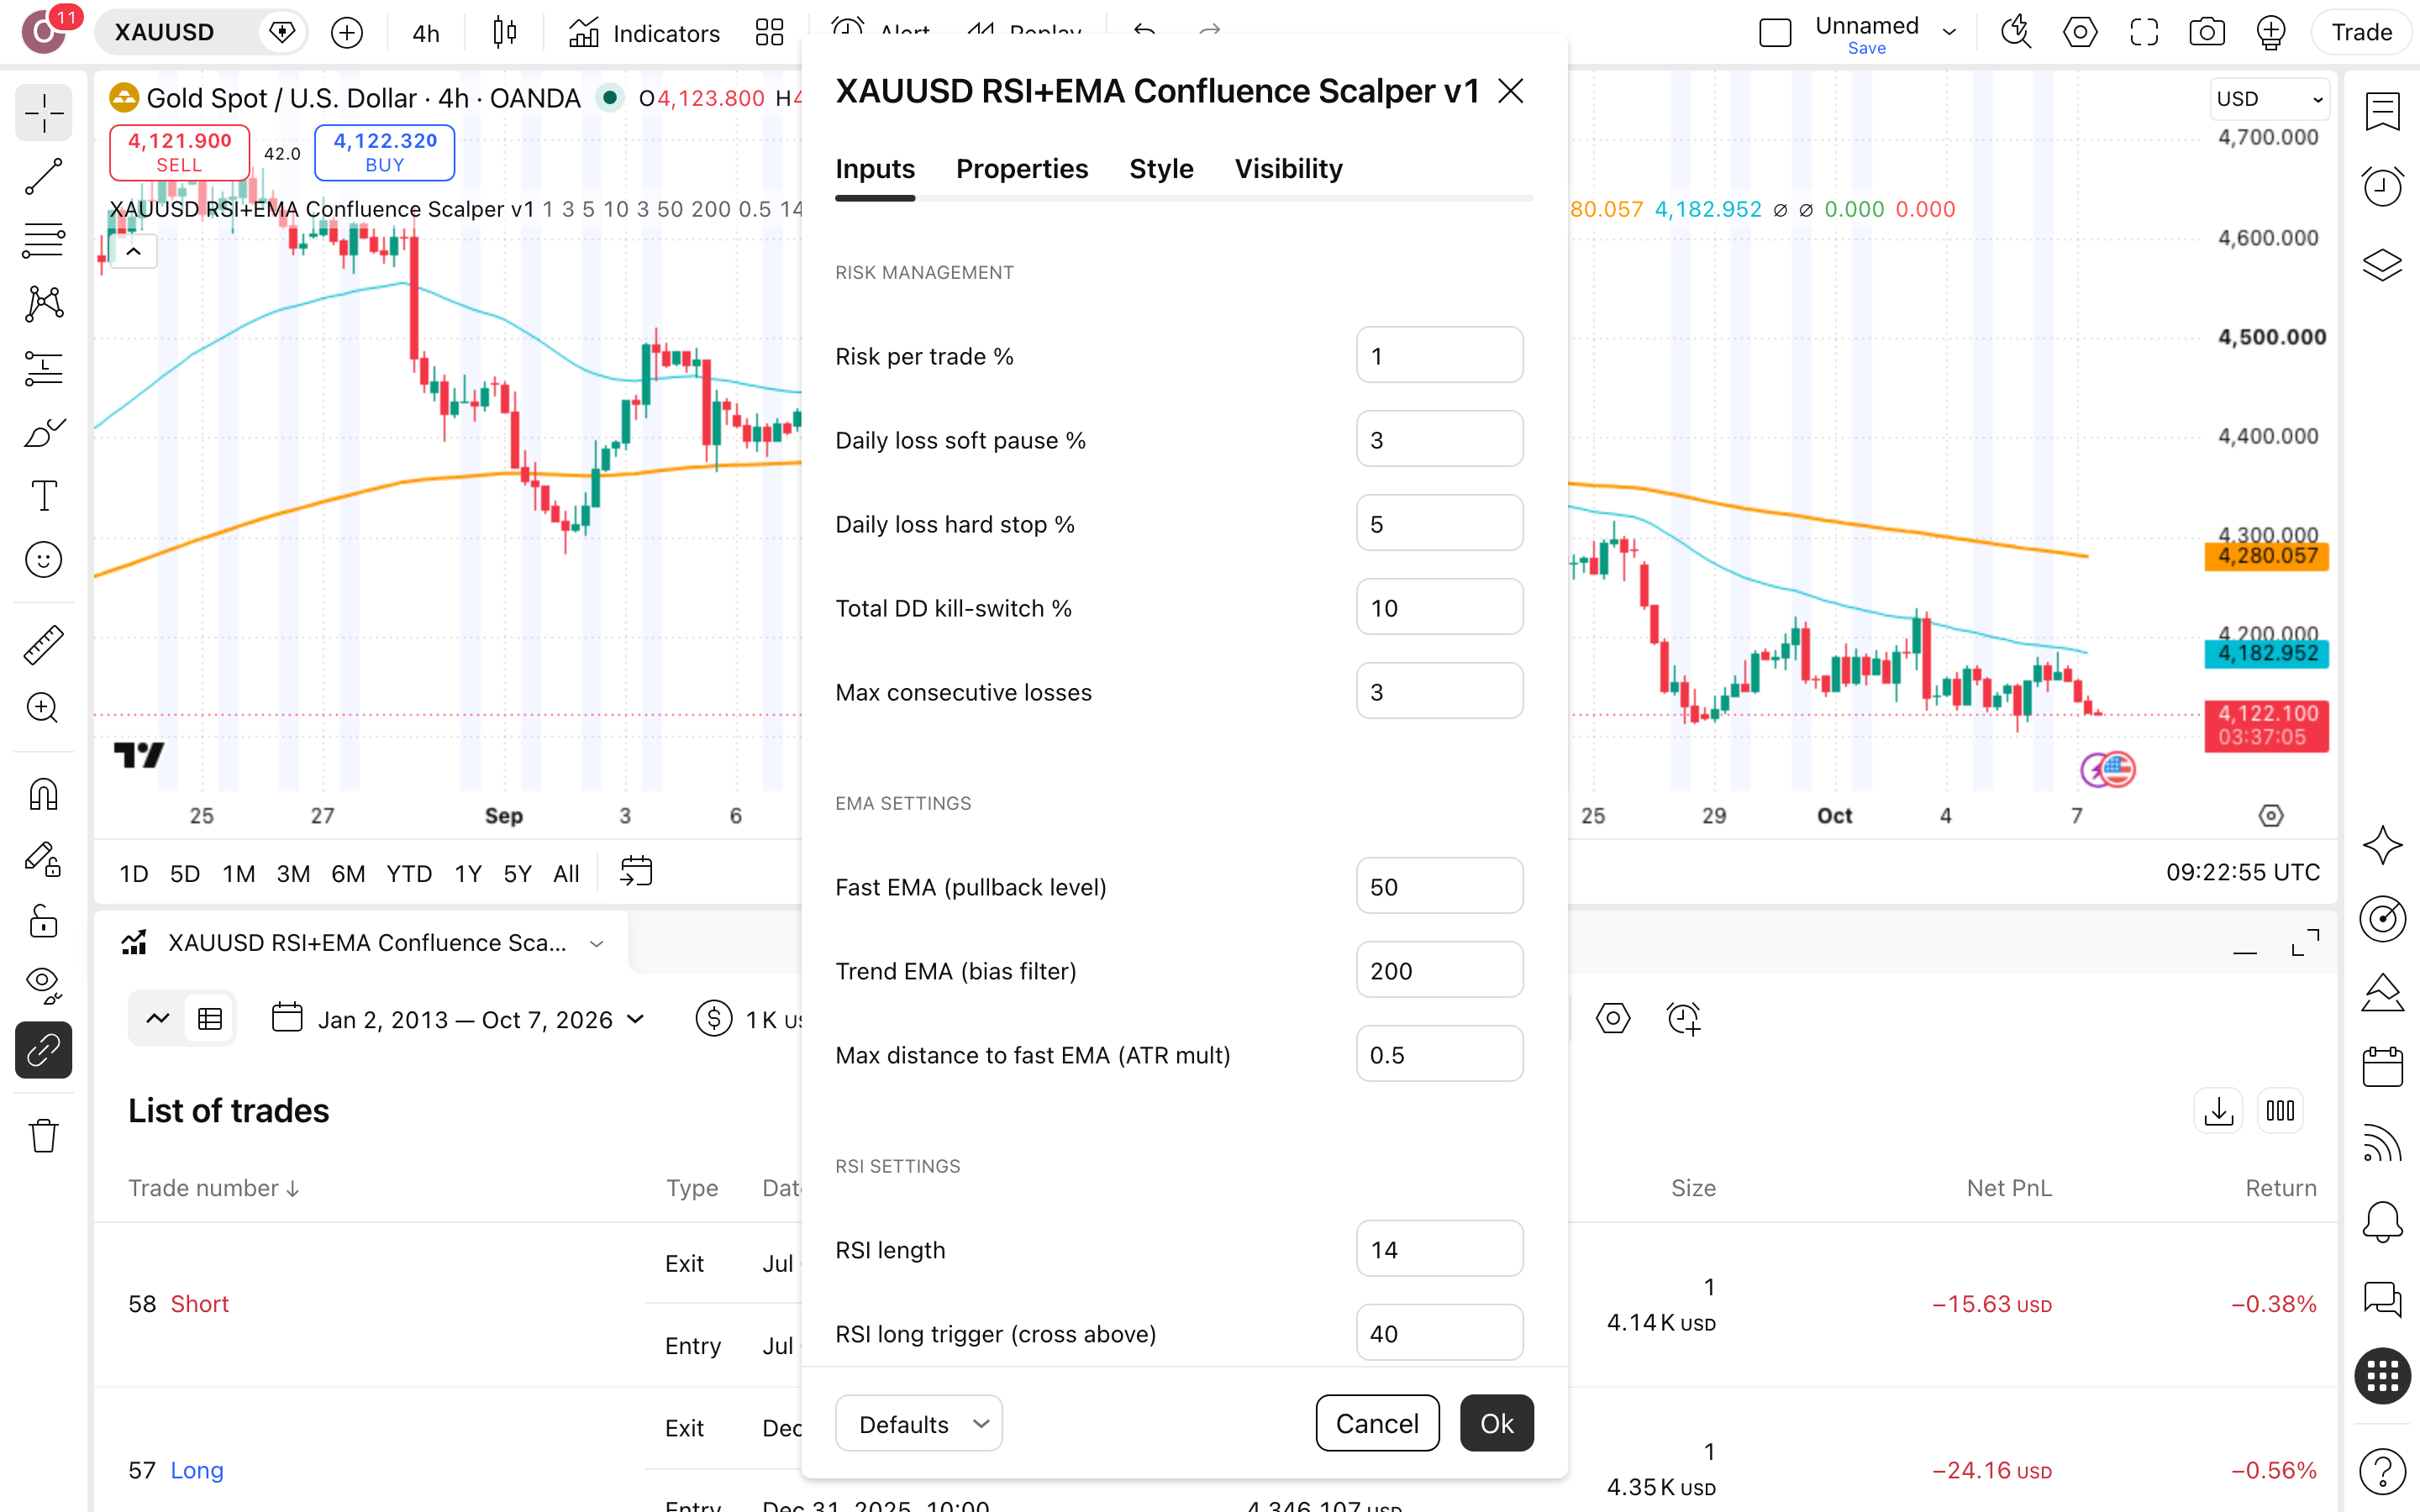Image resolution: width=2420 pixels, height=1512 pixels.
Task: Switch to the Style tab
Action: (x=1161, y=169)
